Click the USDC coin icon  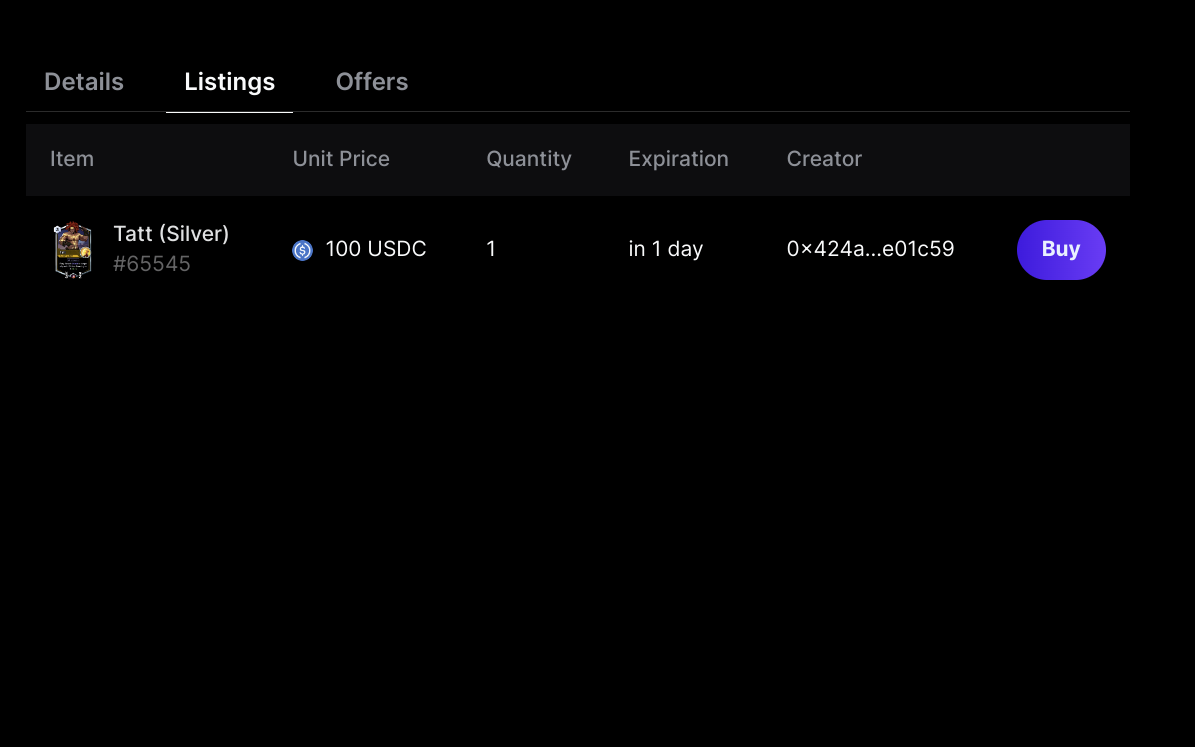pyautogui.click(x=302, y=250)
